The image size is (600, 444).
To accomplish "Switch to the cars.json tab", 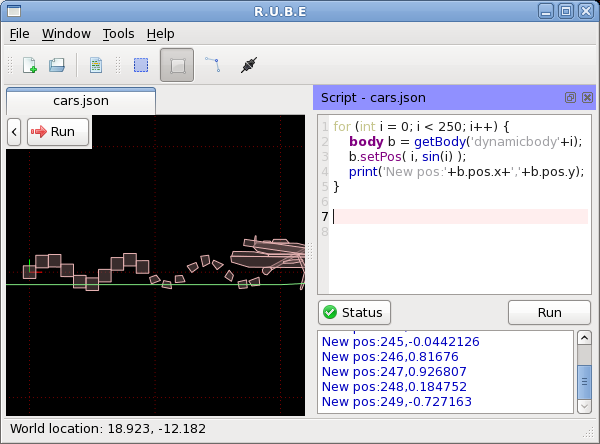I will 81,100.
